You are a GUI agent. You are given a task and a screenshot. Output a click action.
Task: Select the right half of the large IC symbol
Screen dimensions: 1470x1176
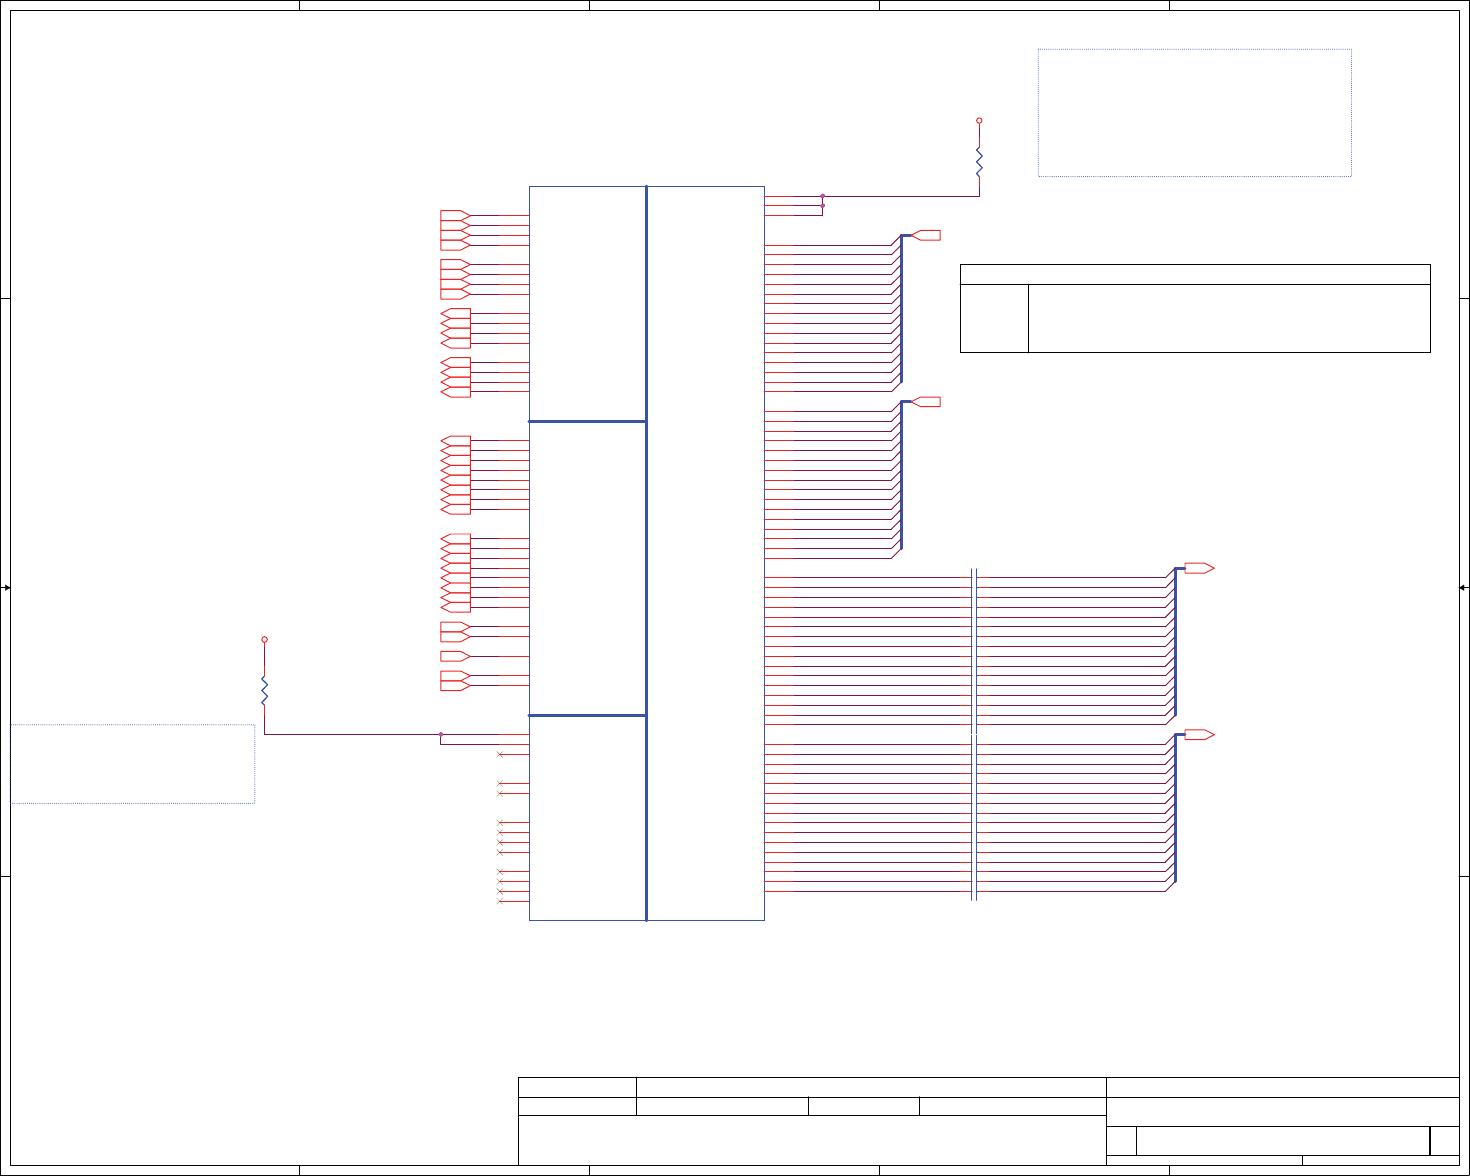click(706, 553)
